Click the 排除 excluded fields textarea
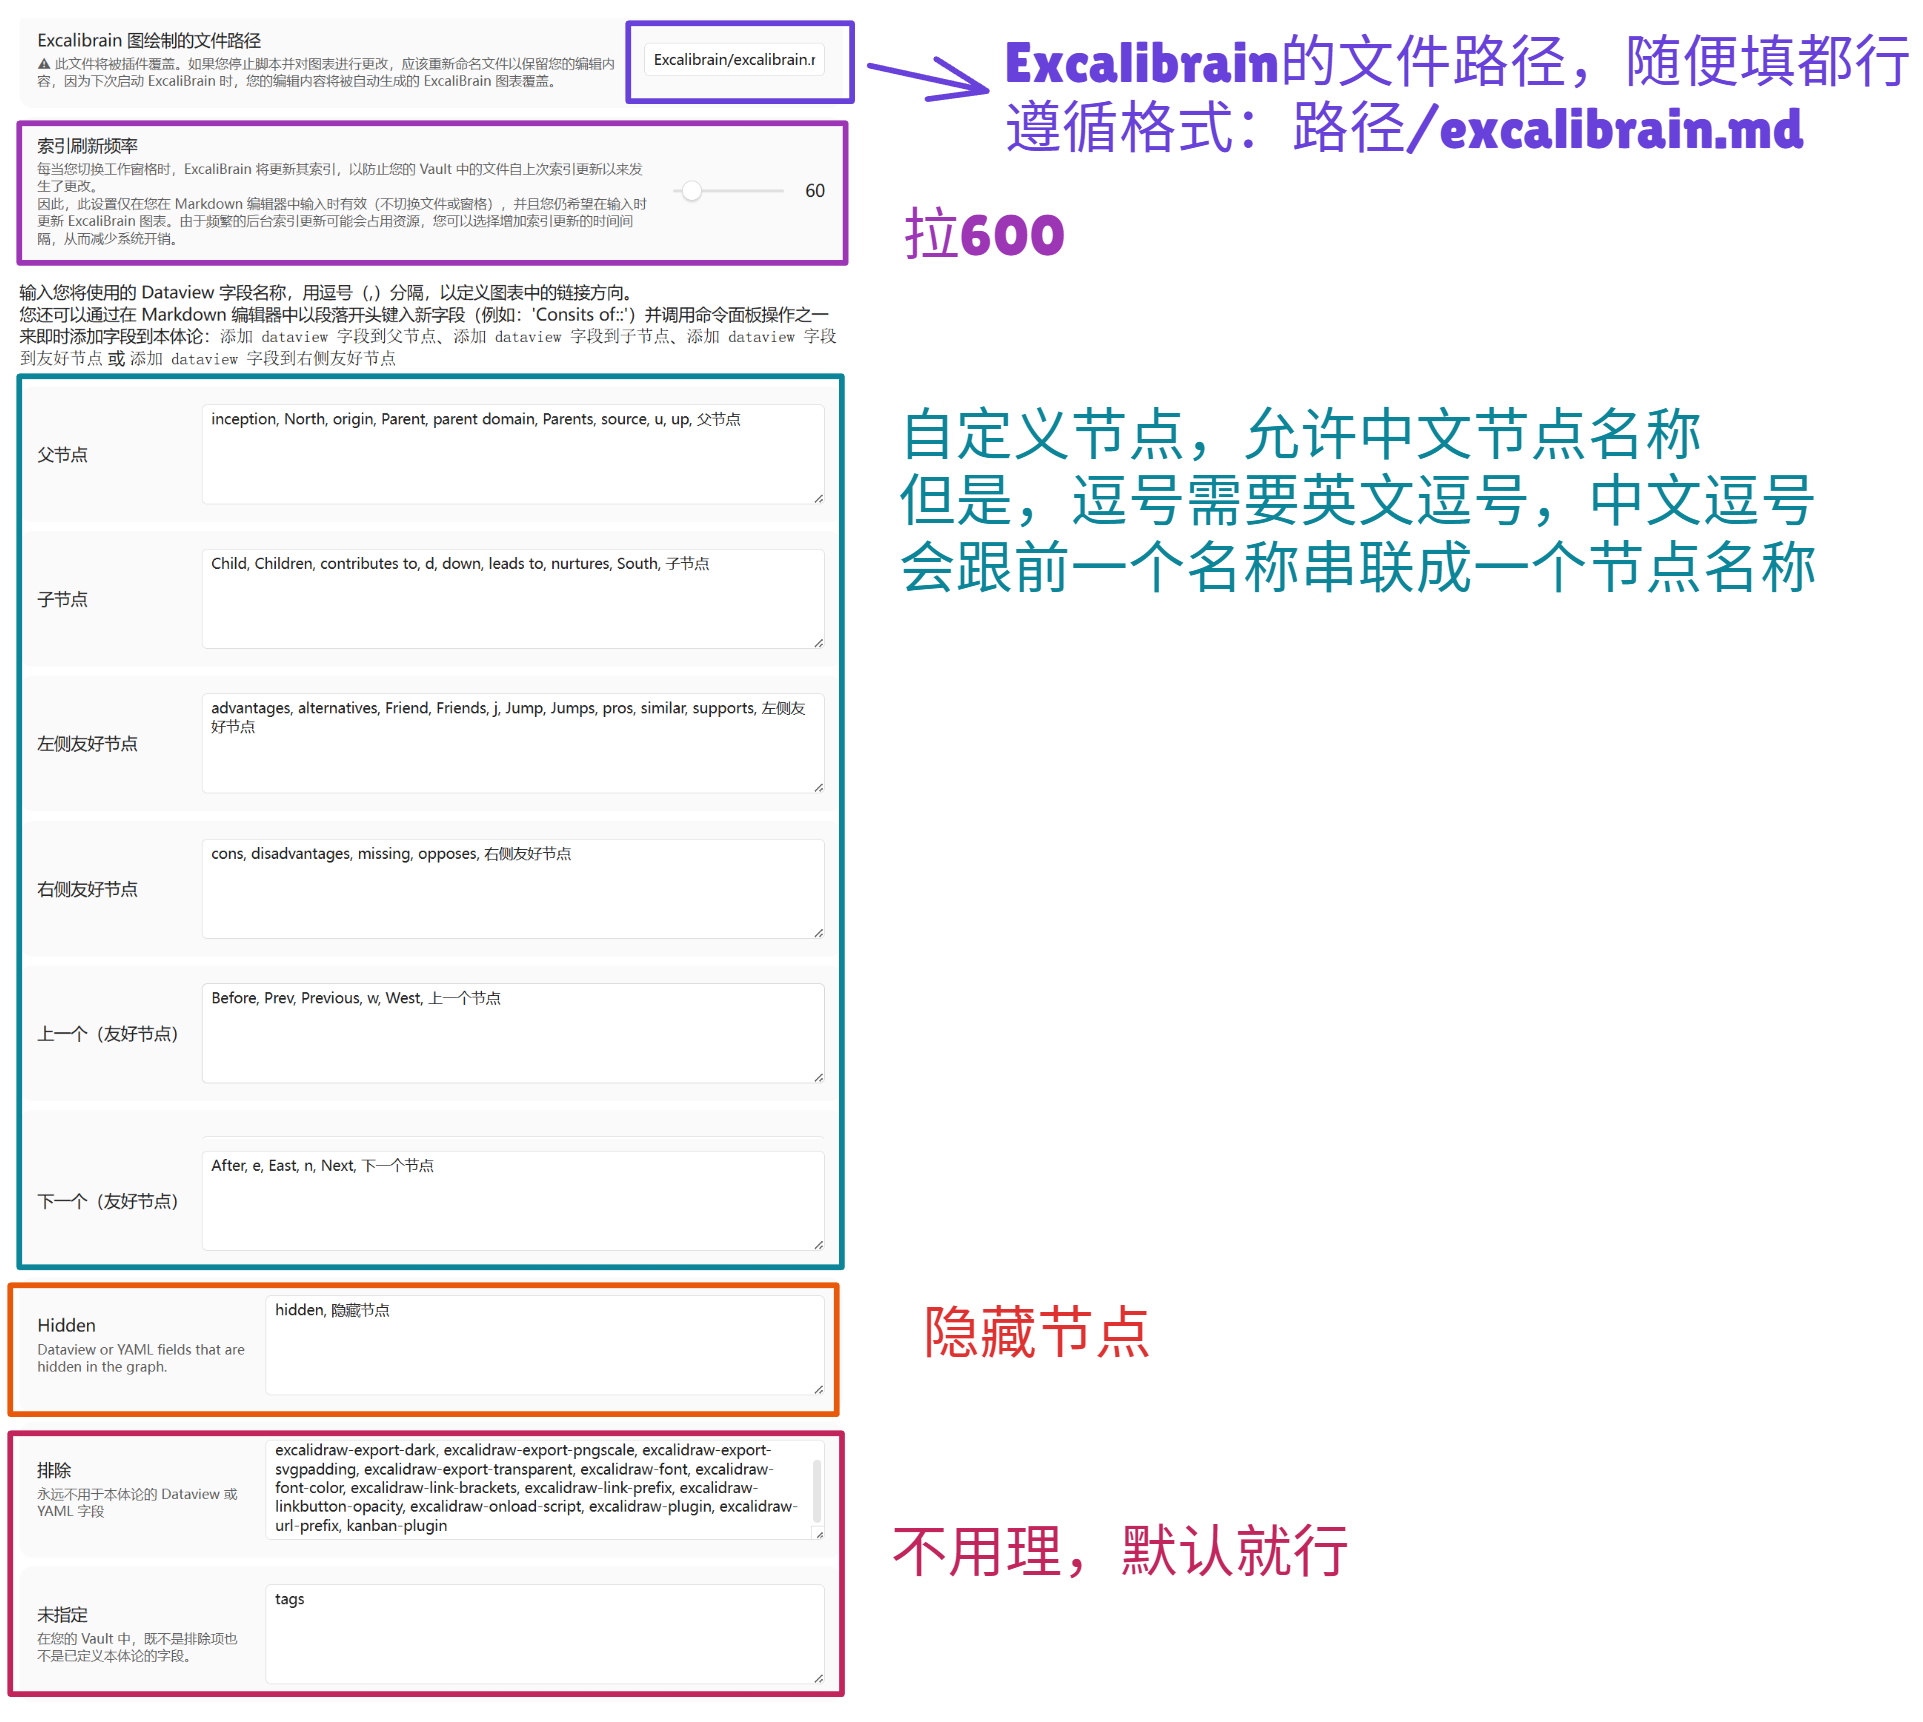This screenshot has width=1923, height=1722. click(540, 1488)
